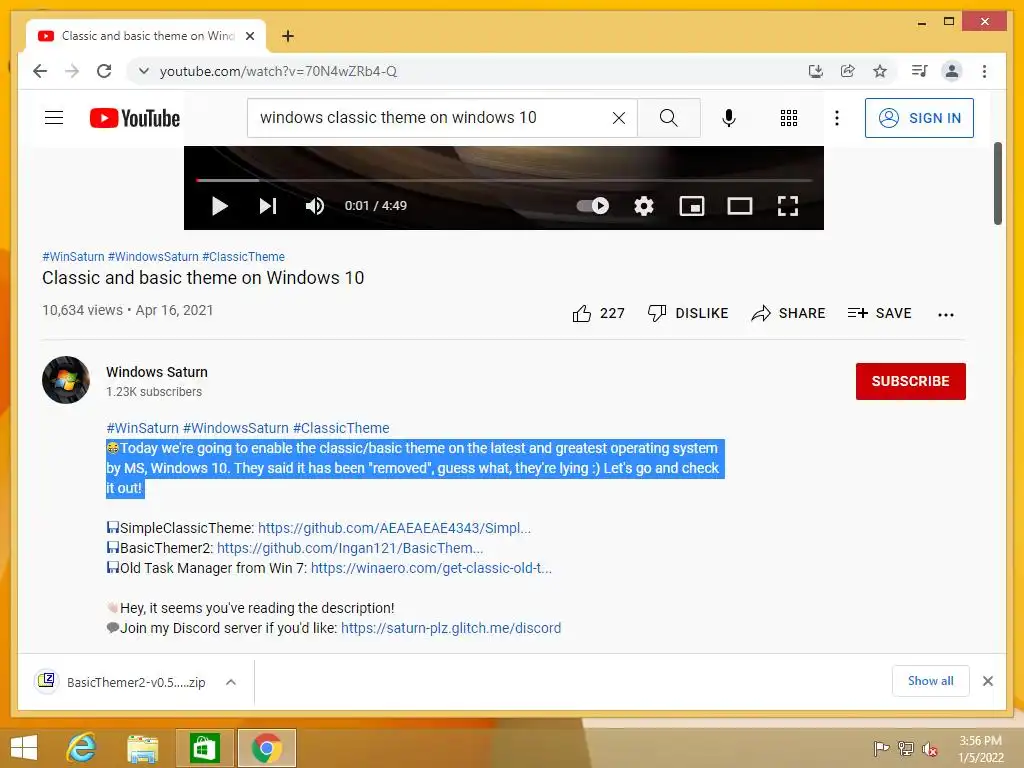Go forward in browser history
The image size is (1024, 768).
(72, 71)
